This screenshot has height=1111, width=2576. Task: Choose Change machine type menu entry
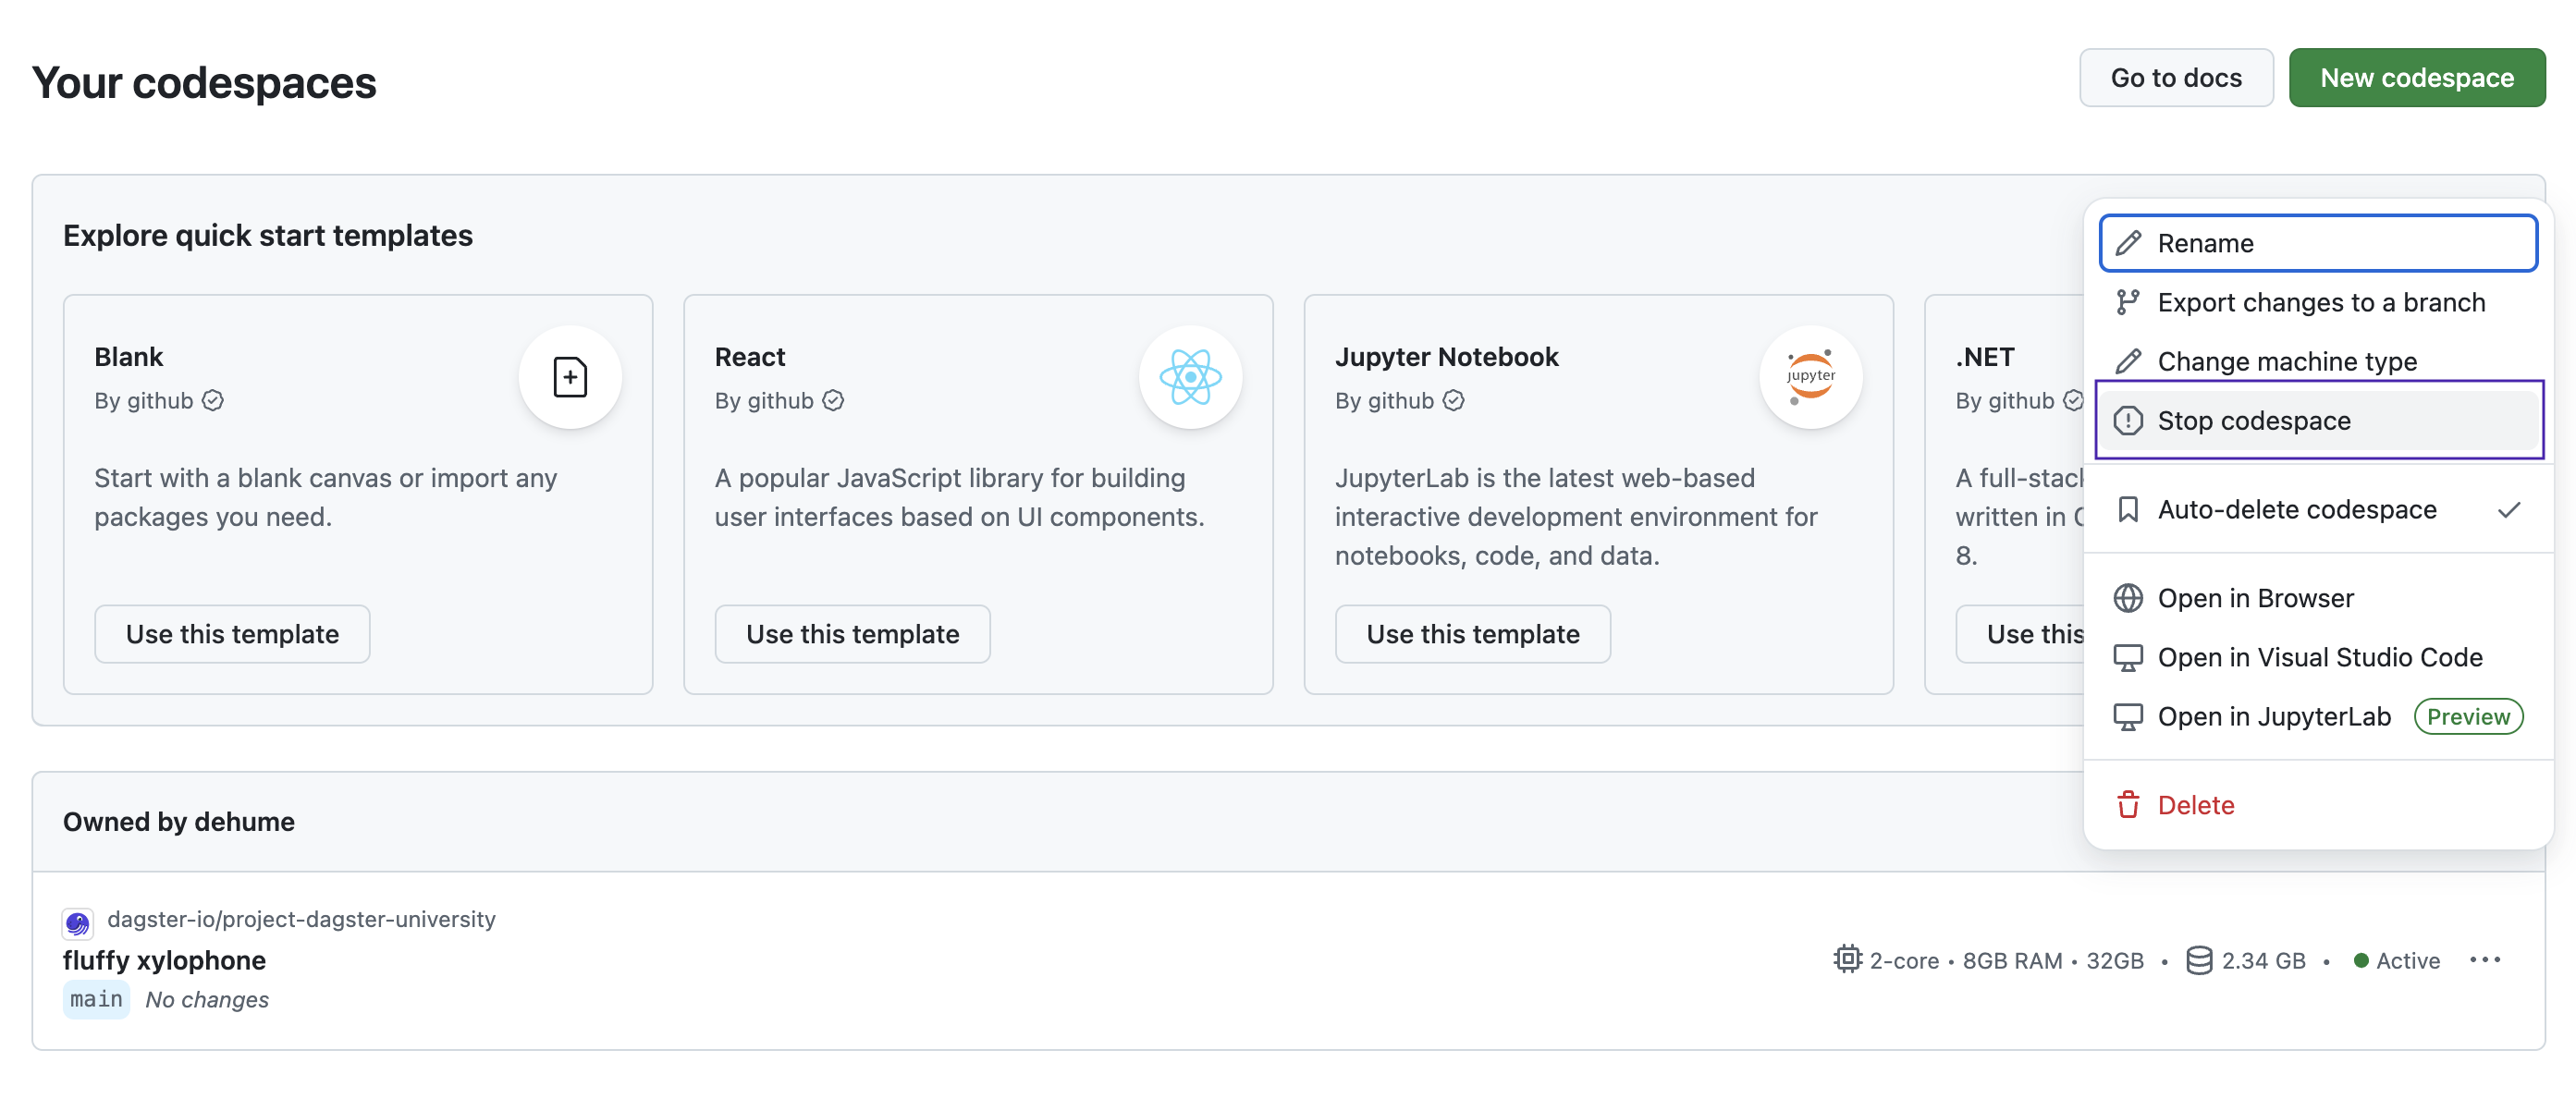point(2287,361)
